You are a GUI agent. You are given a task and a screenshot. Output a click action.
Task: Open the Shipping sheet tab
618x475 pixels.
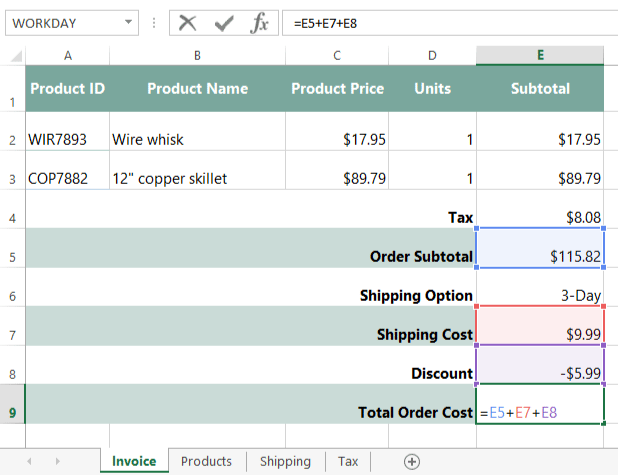(285, 461)
